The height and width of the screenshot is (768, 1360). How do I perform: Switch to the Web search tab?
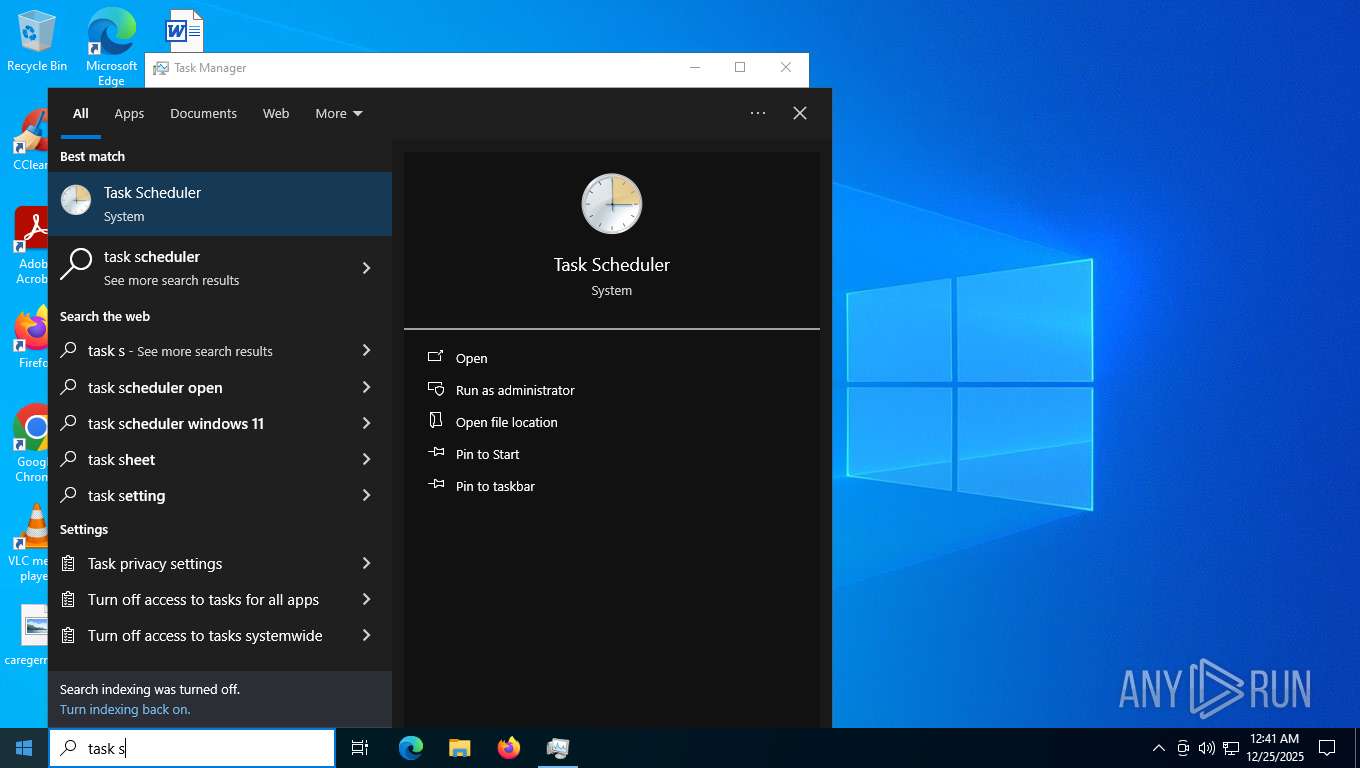coord(276,113)
